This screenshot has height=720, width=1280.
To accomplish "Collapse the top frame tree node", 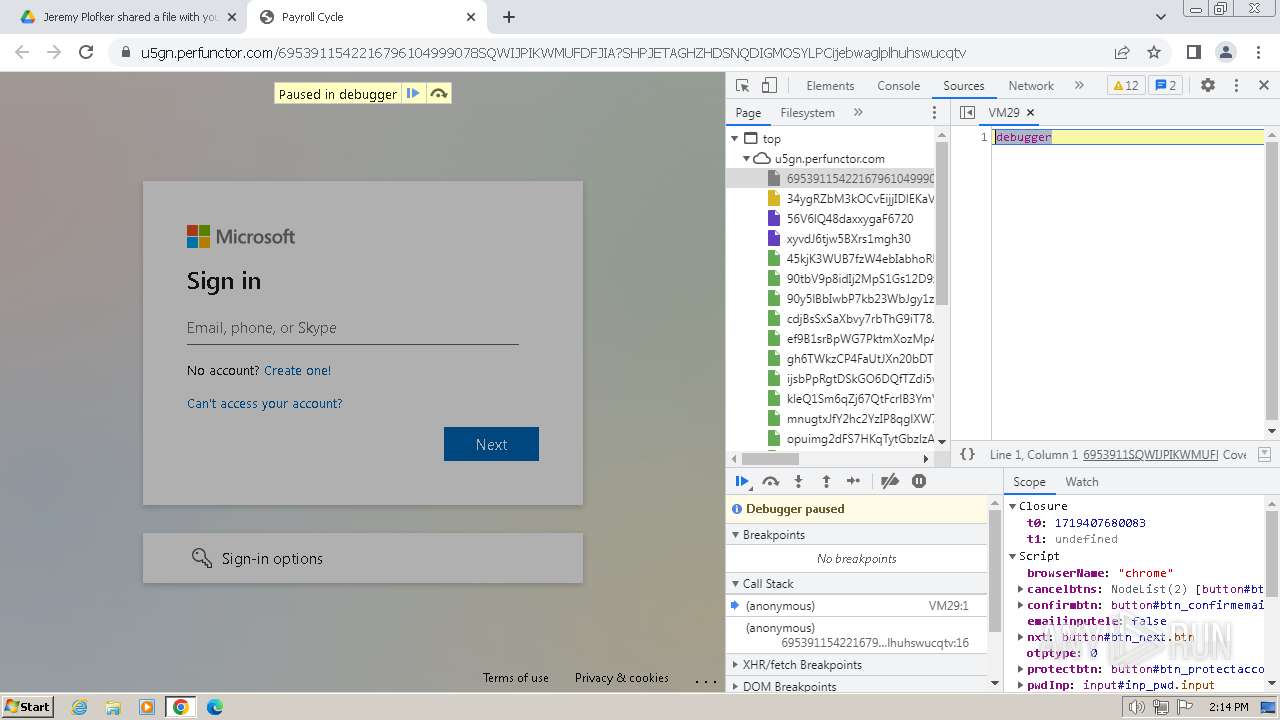I will pos(735,139).
